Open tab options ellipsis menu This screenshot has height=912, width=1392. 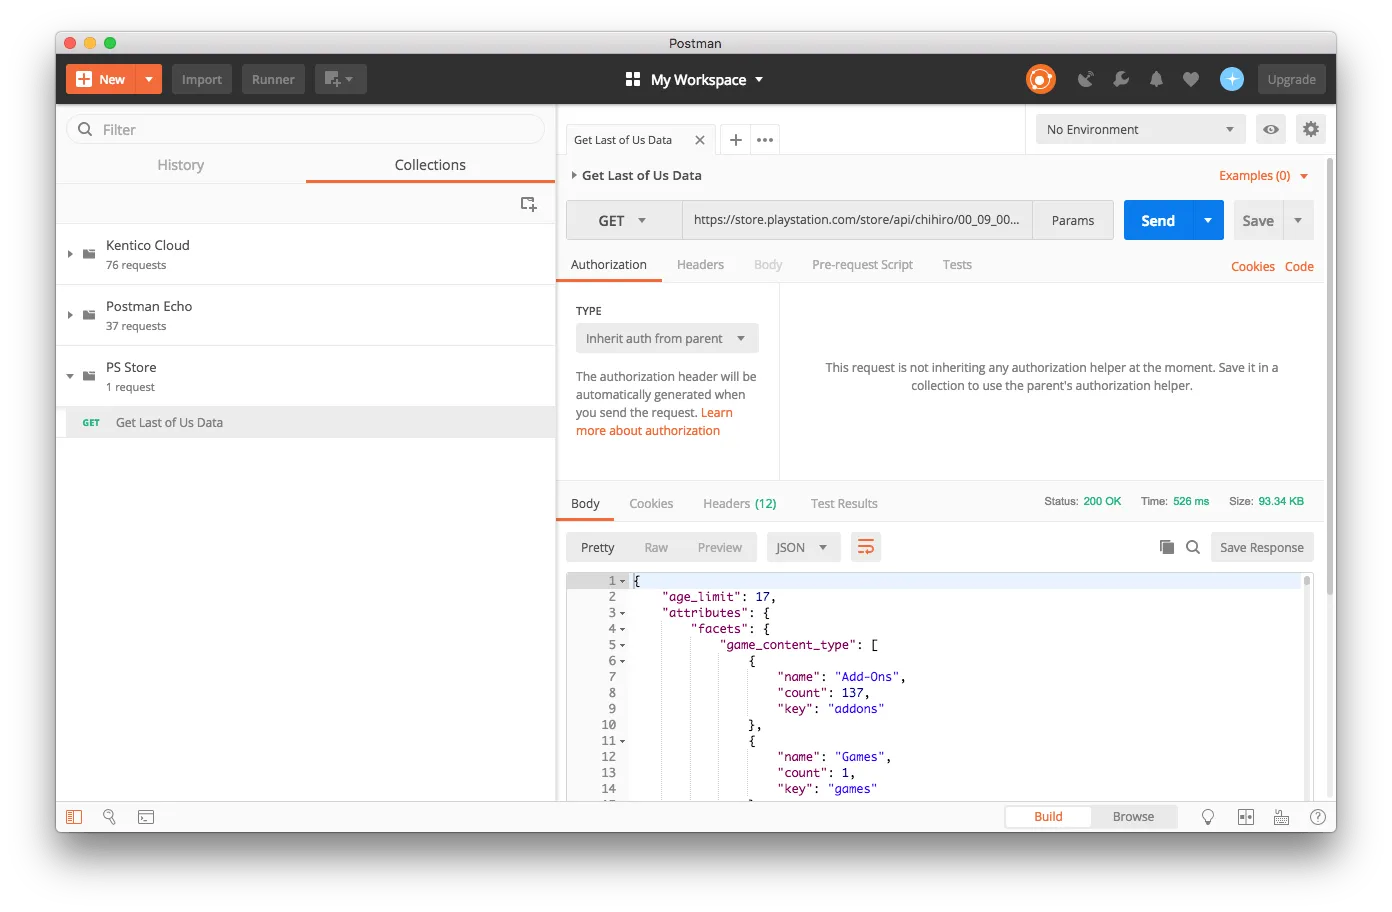click(x=765, y=140)
